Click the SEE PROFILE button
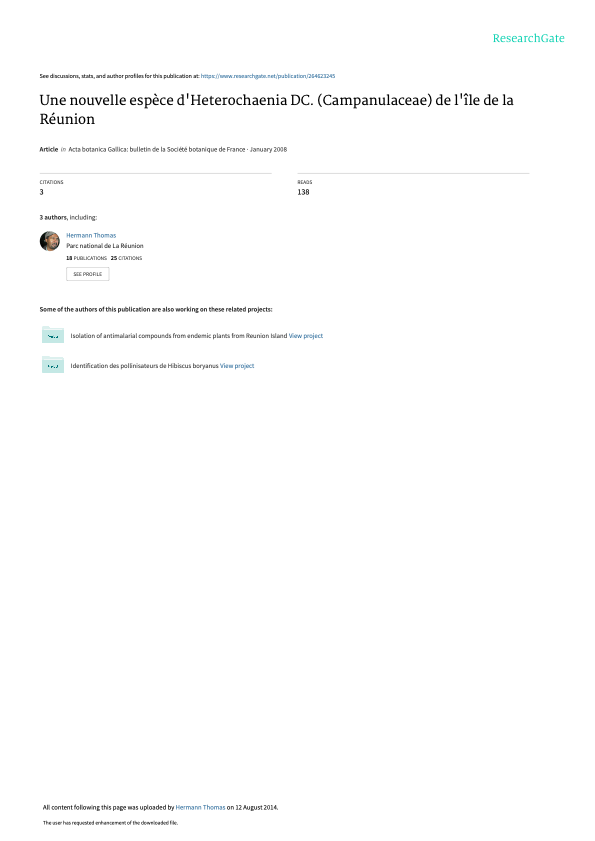The width and height of the screenshot is (595, 841). pos(87,274)
